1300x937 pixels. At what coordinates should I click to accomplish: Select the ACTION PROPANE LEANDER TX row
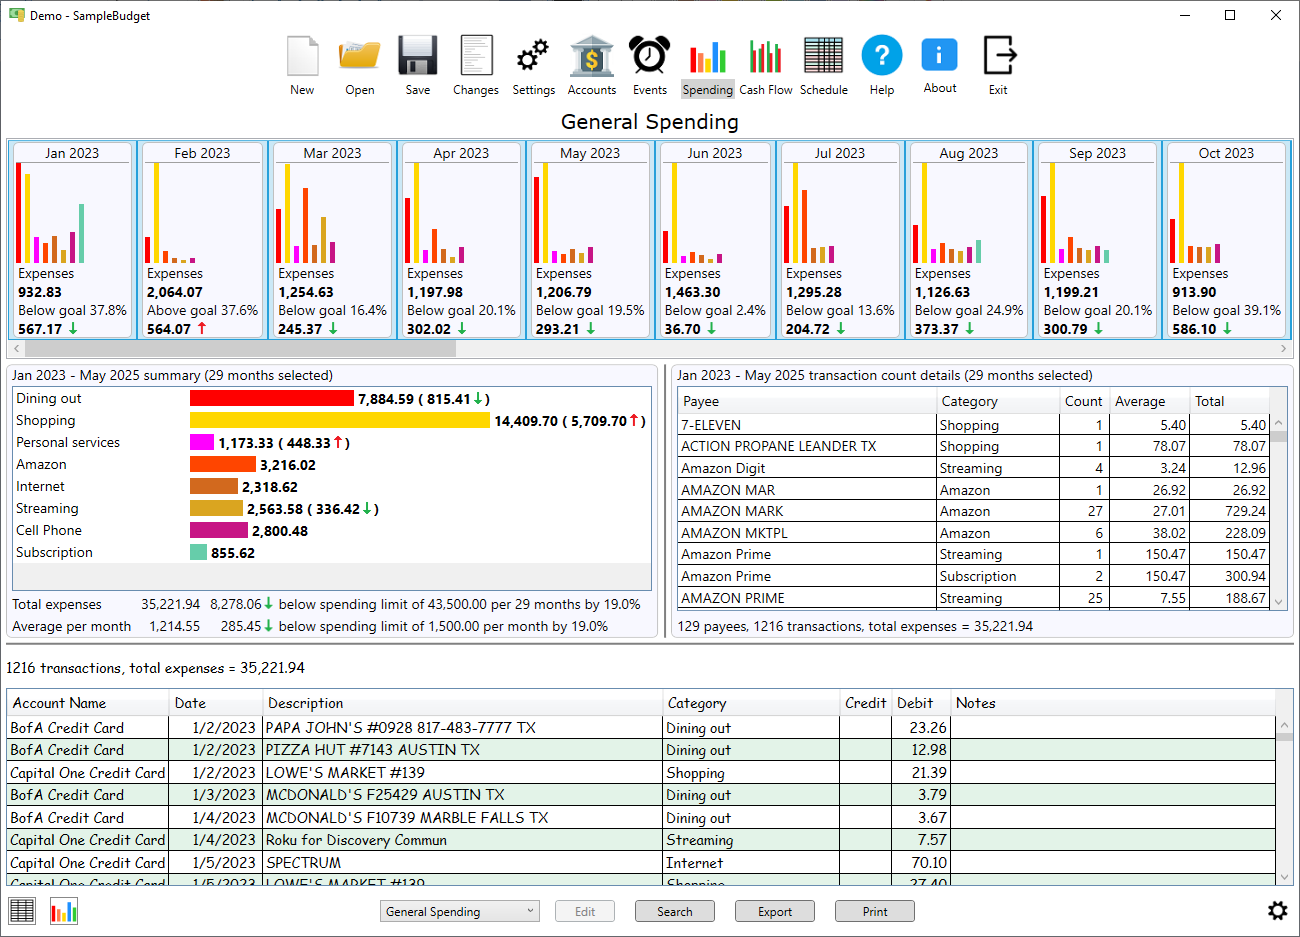[x=974, y=446]
